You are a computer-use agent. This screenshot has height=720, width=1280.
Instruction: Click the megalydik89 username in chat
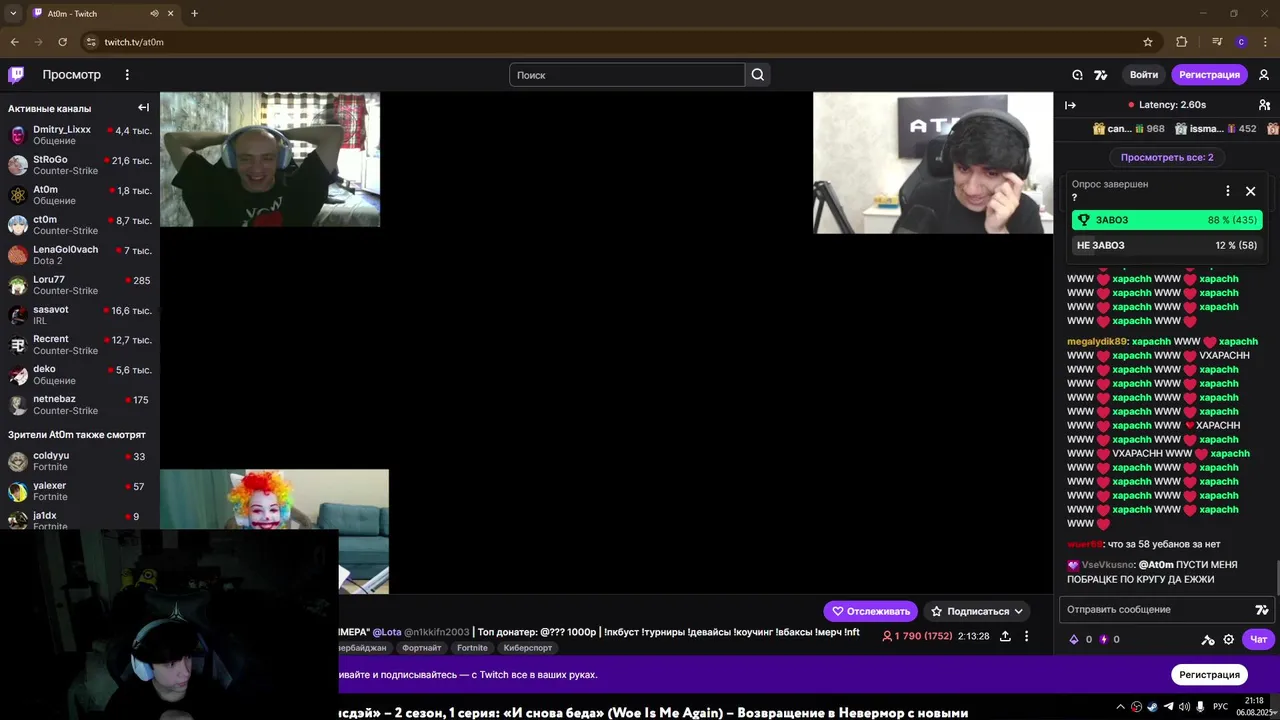[x=1097, y=342]
